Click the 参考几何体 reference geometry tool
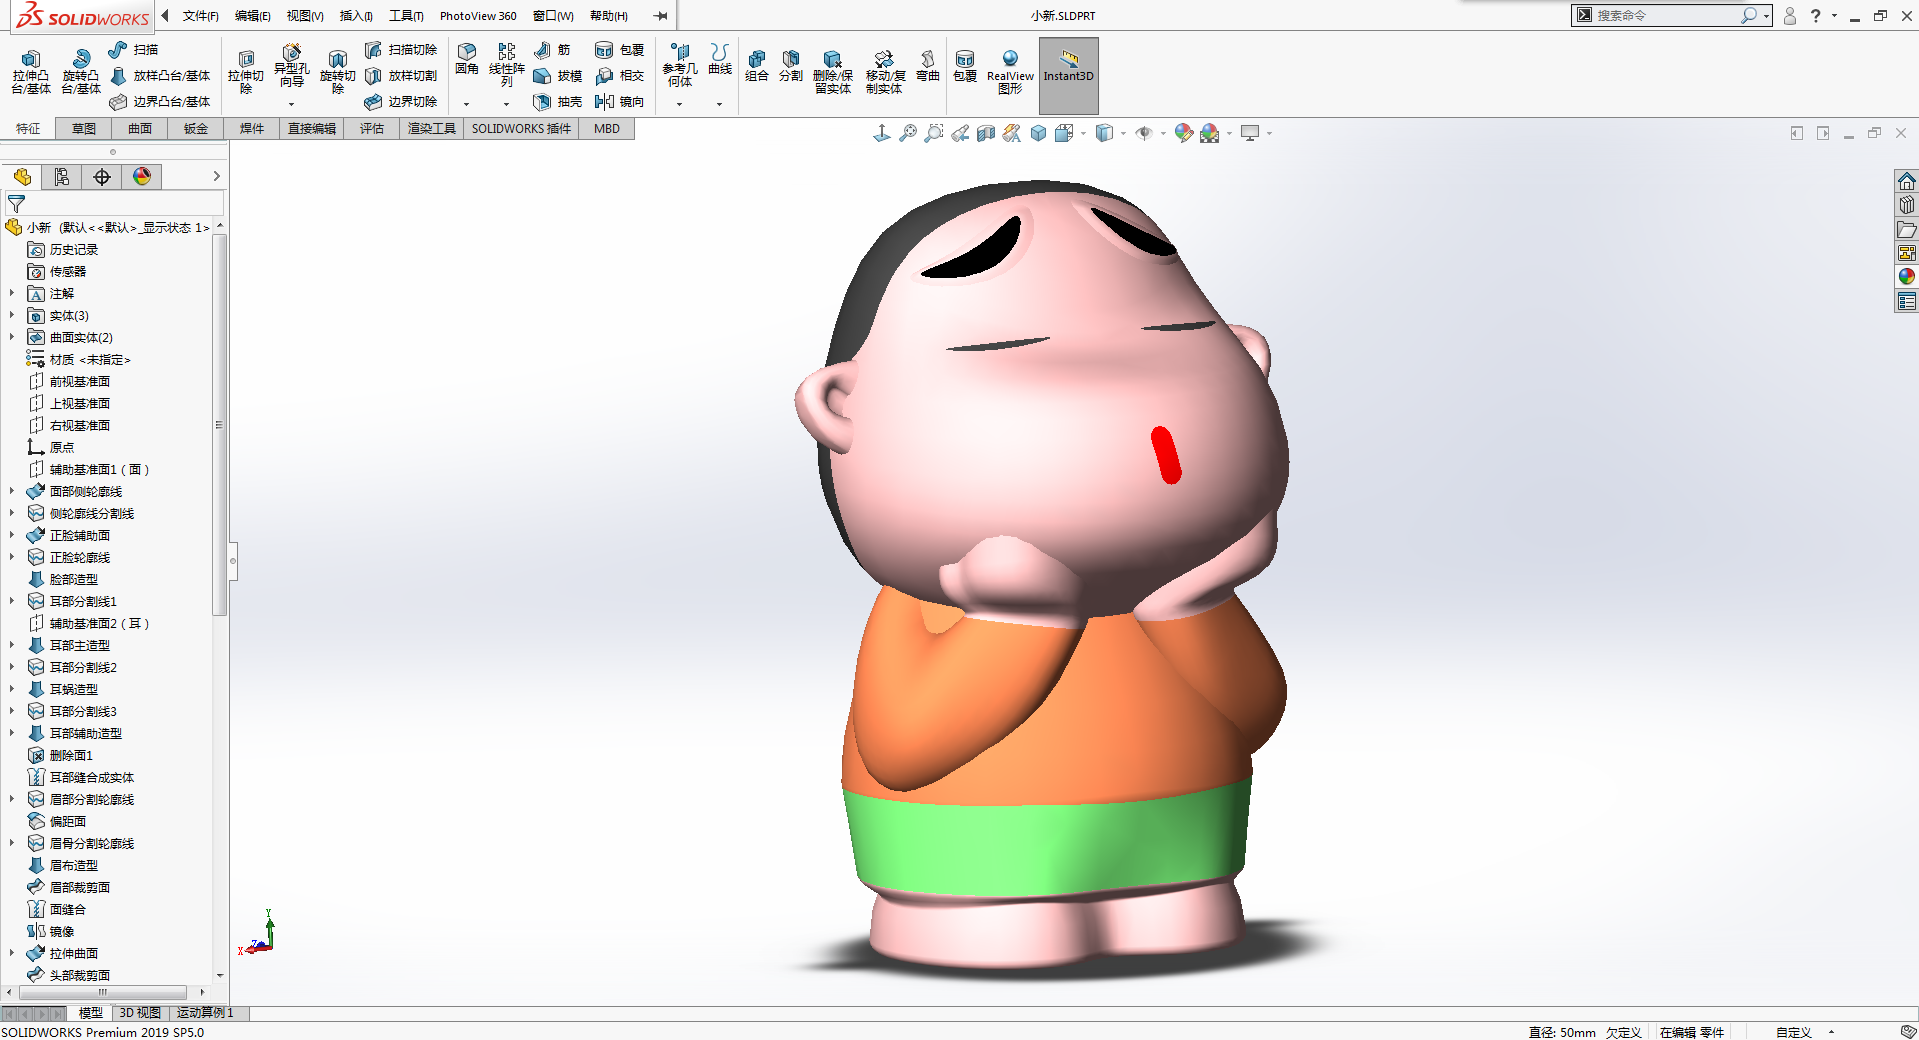1919x1040 pixels. click(x=680, y=65)
